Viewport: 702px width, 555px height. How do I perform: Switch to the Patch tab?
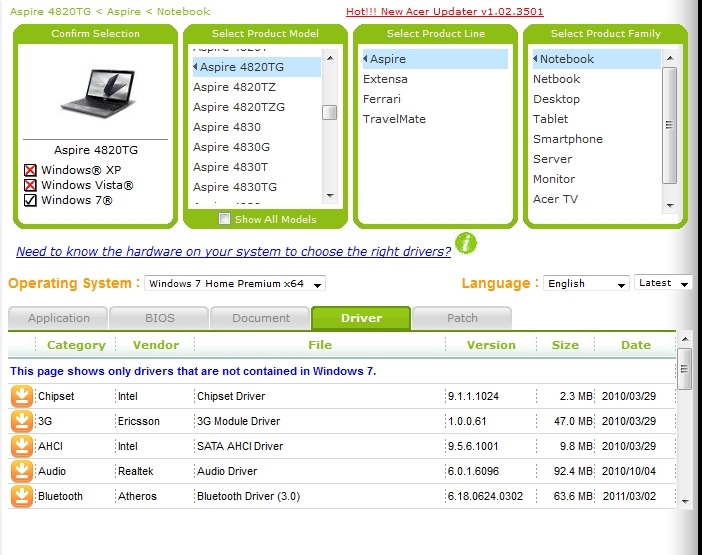click(462, 318)
